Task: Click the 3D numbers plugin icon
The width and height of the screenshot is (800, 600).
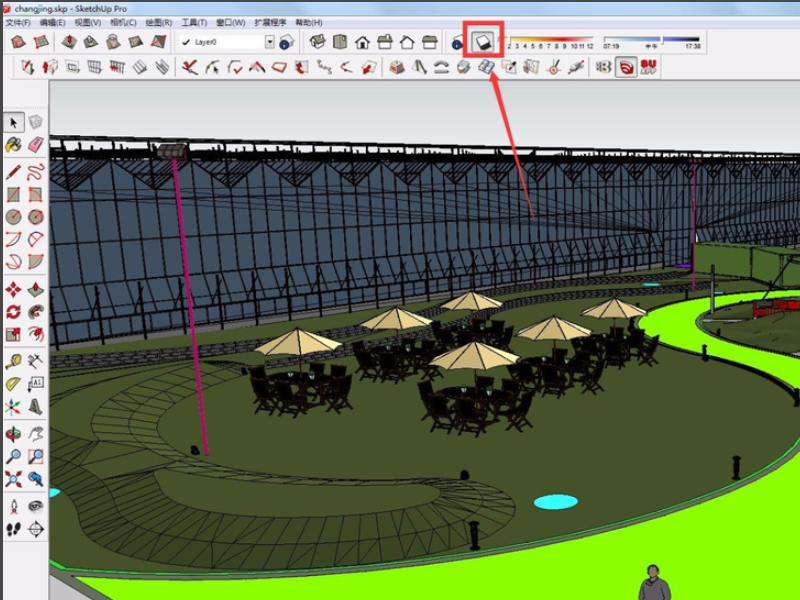Action: [x=604, y=67]
